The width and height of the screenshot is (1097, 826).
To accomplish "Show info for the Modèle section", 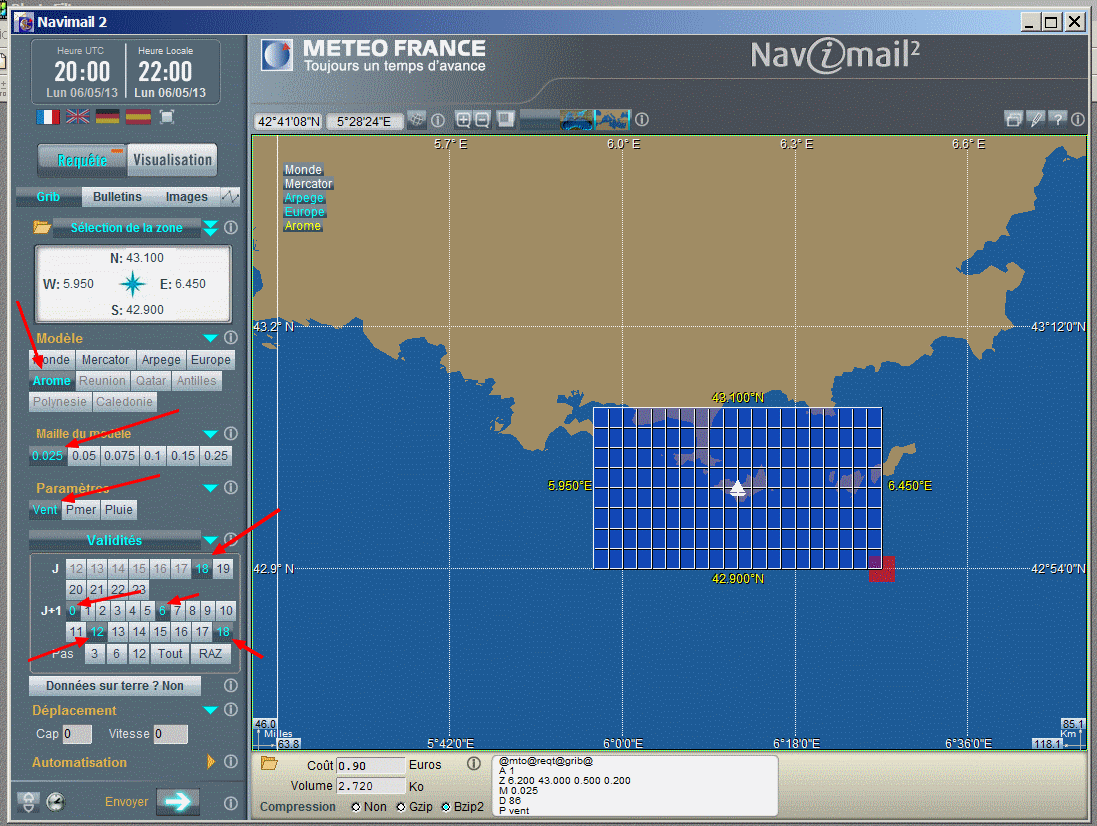I will 231,338.
